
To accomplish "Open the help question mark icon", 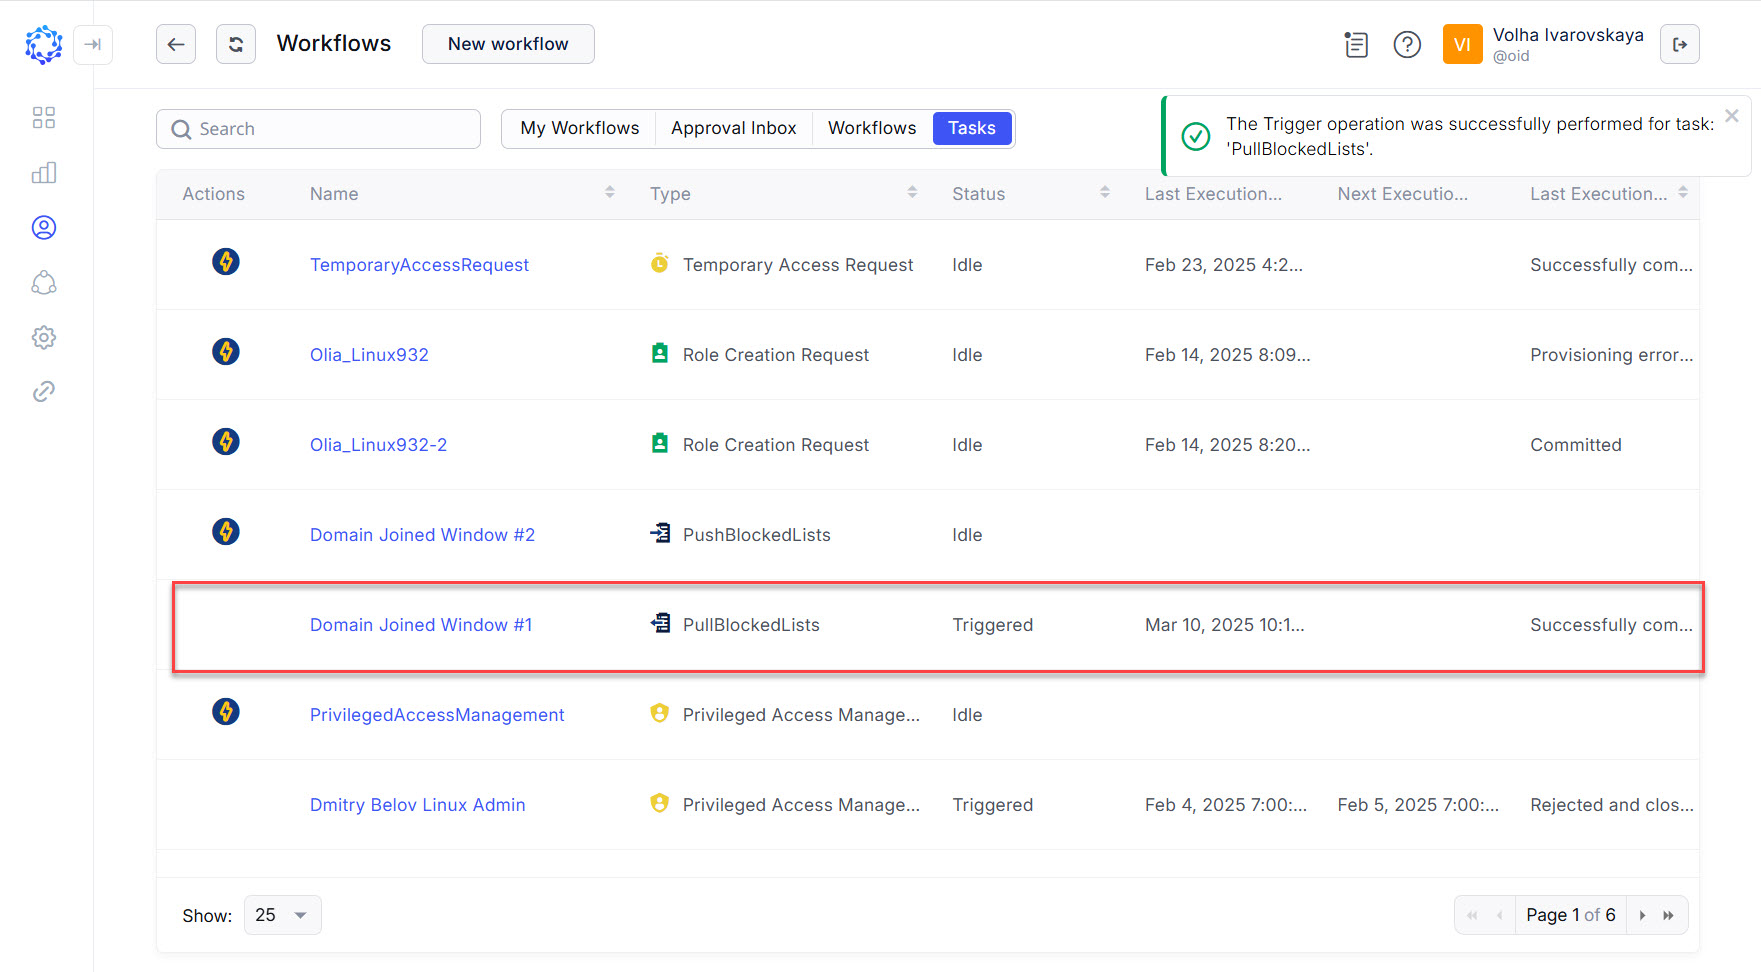I will 1407,45.
